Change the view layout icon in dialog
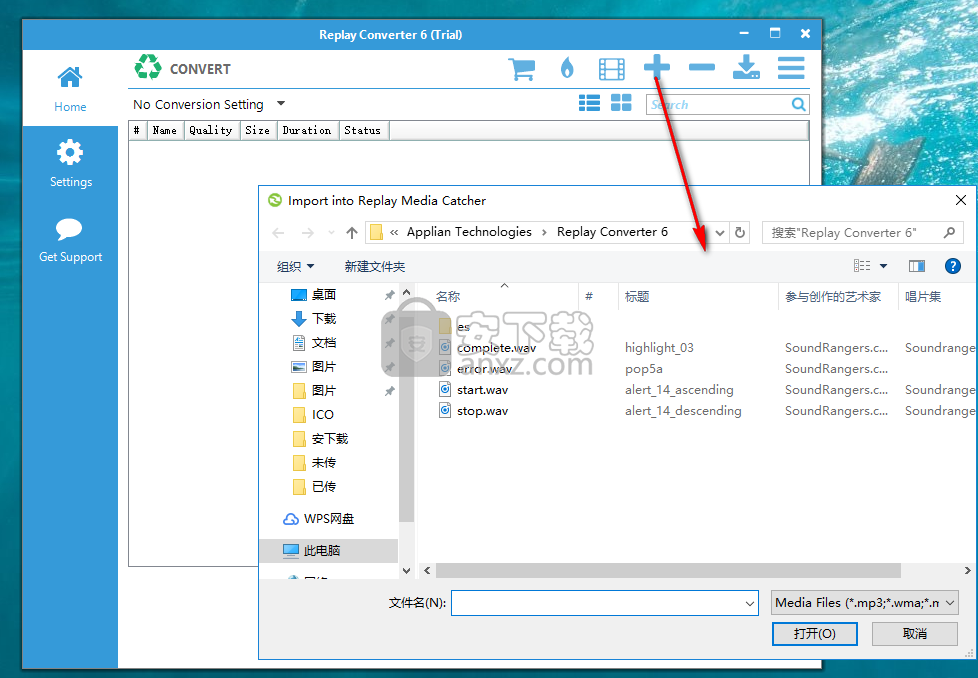The width and height of the screenshot is (978, 678). pos(862,266)
